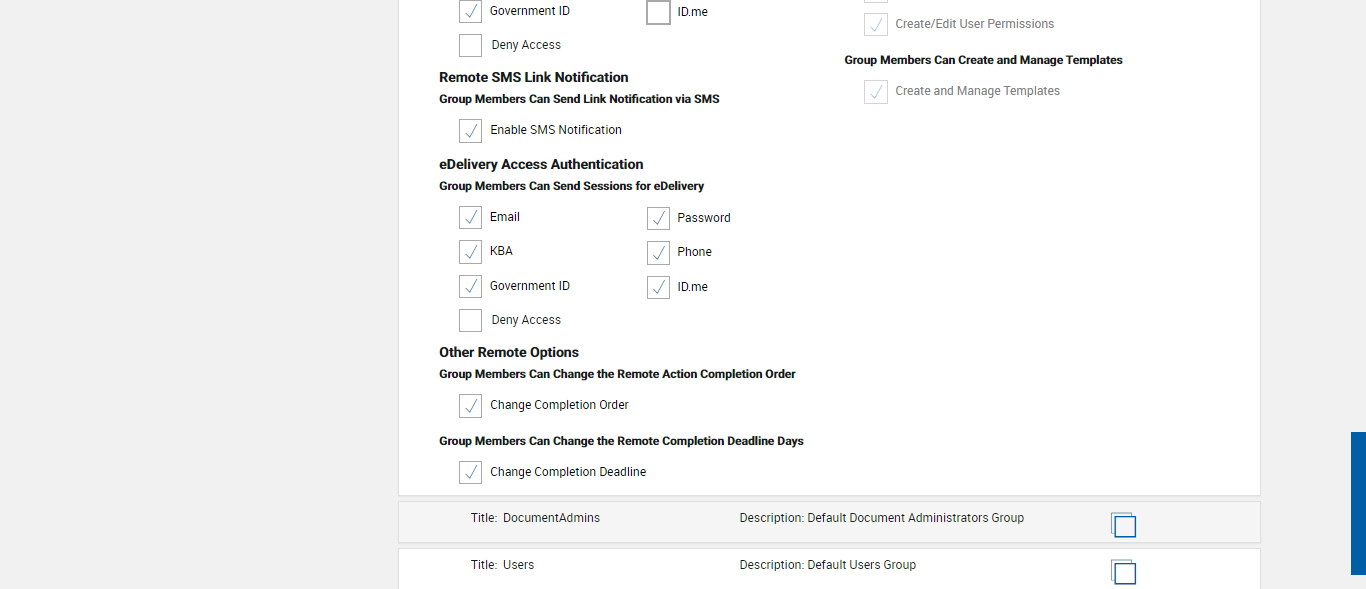Click the blue vertical bar at window edge
This screenshot has height=589, width=1366.
coord(1358,503)
